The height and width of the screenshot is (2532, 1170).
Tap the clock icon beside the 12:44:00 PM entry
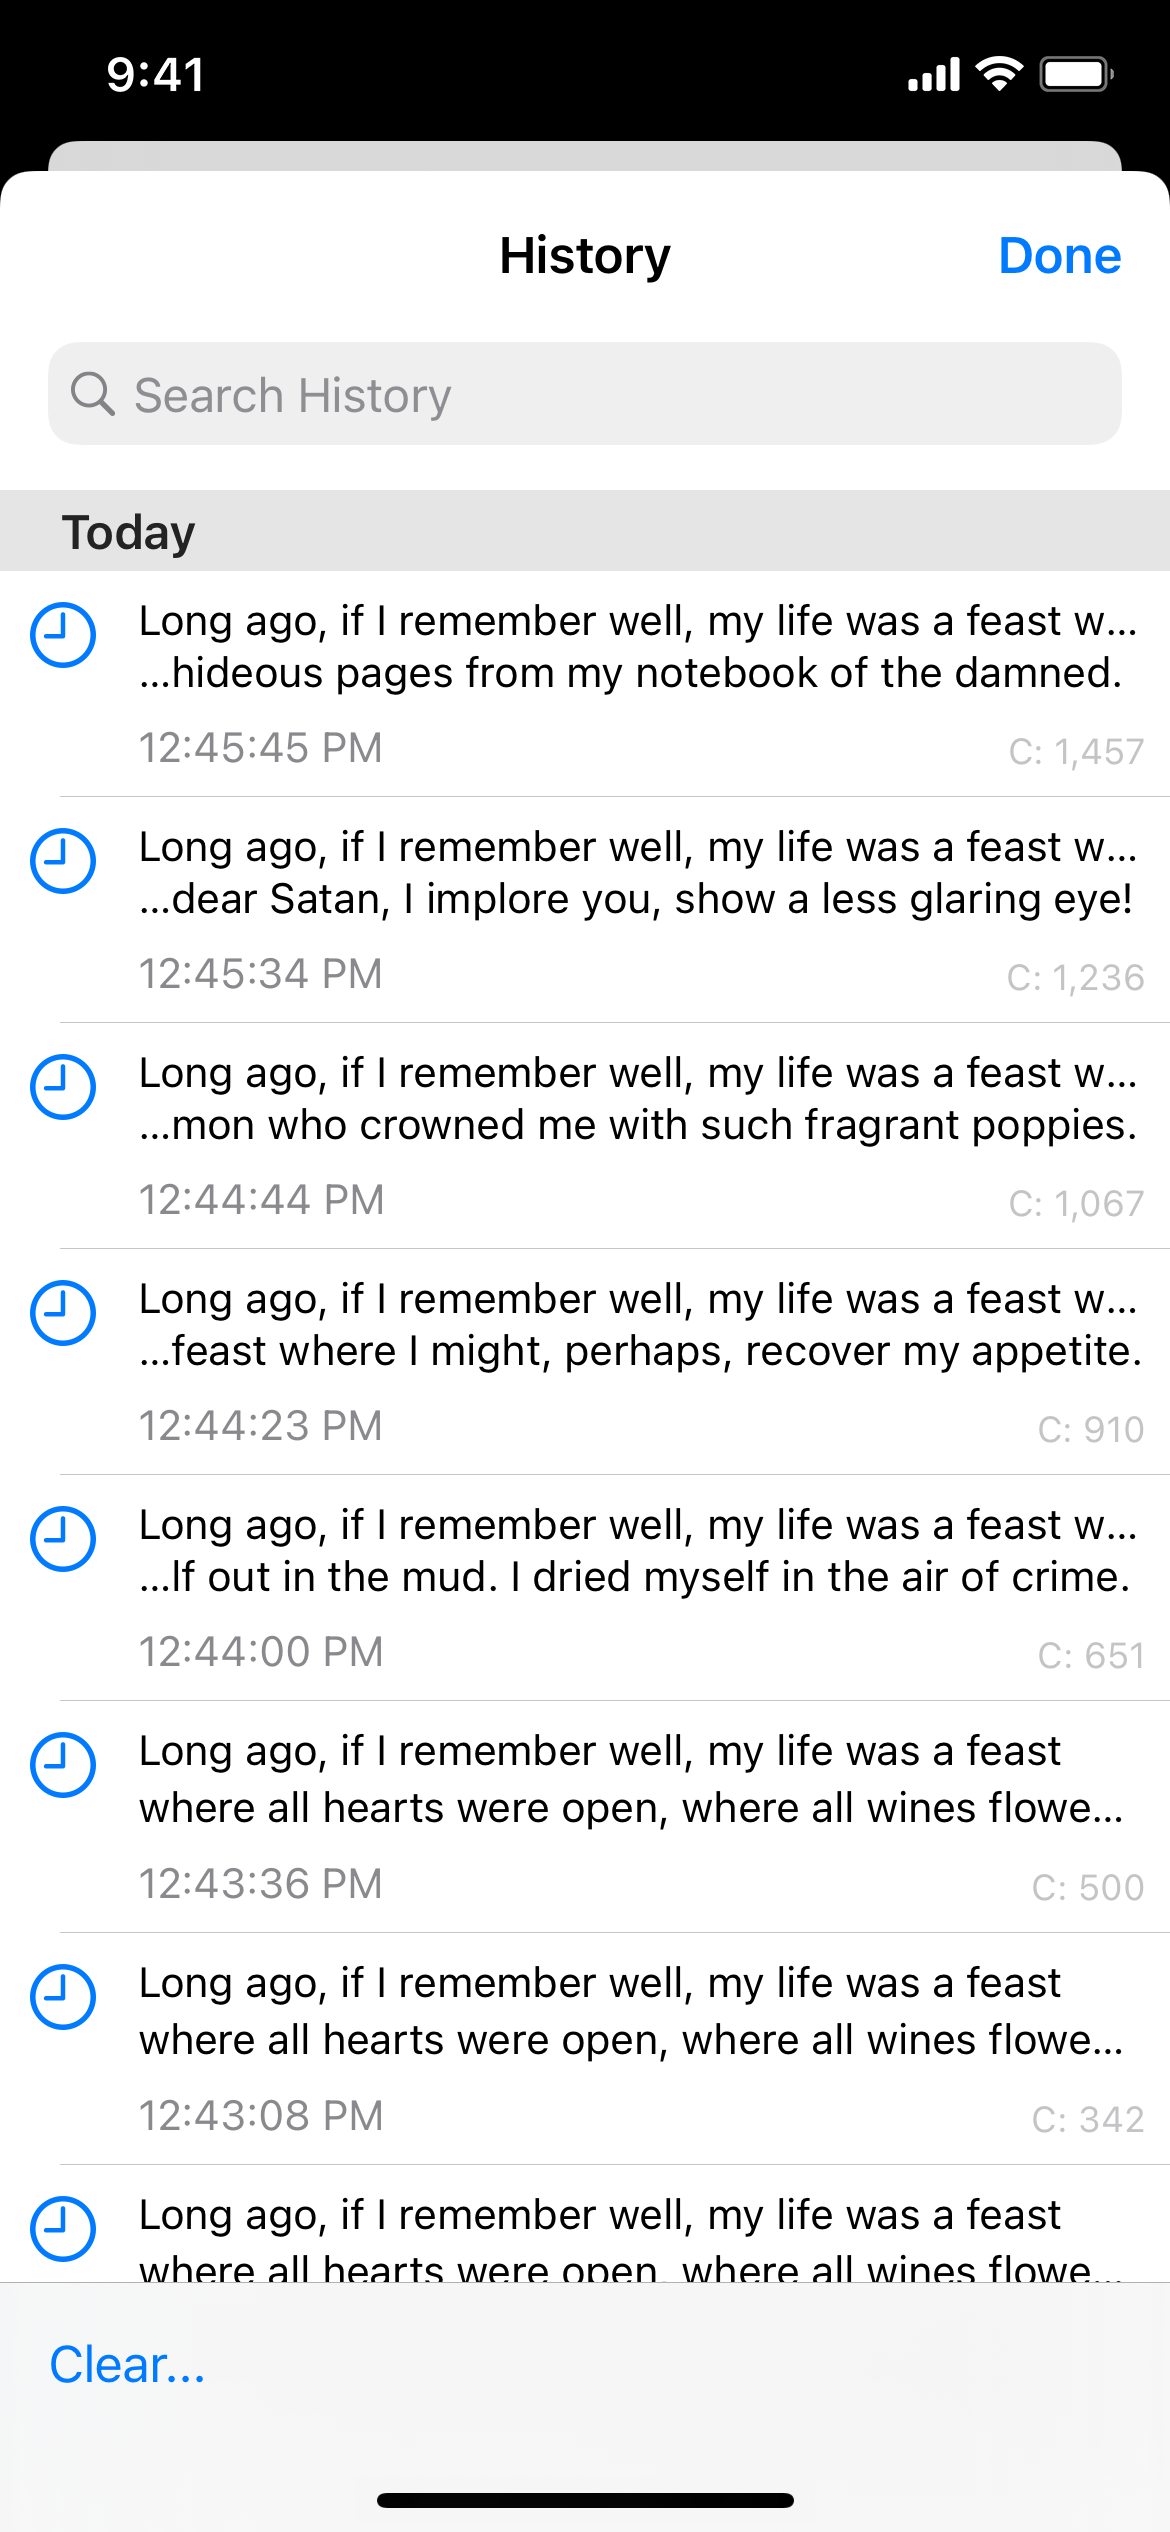point(63,1538)
